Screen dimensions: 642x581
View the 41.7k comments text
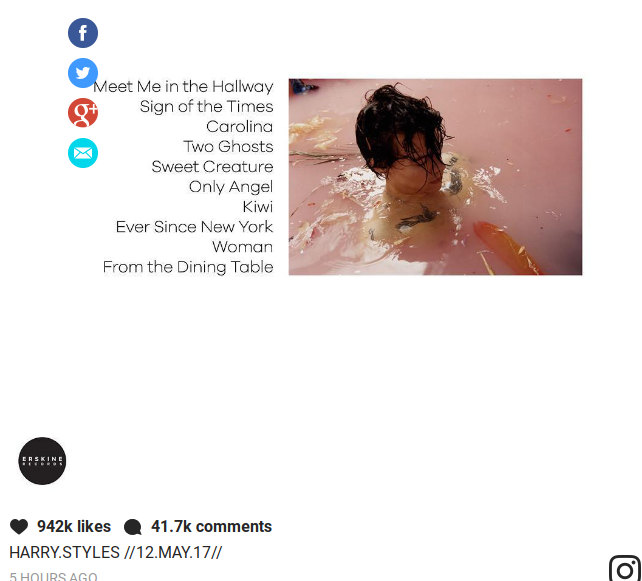211,526
